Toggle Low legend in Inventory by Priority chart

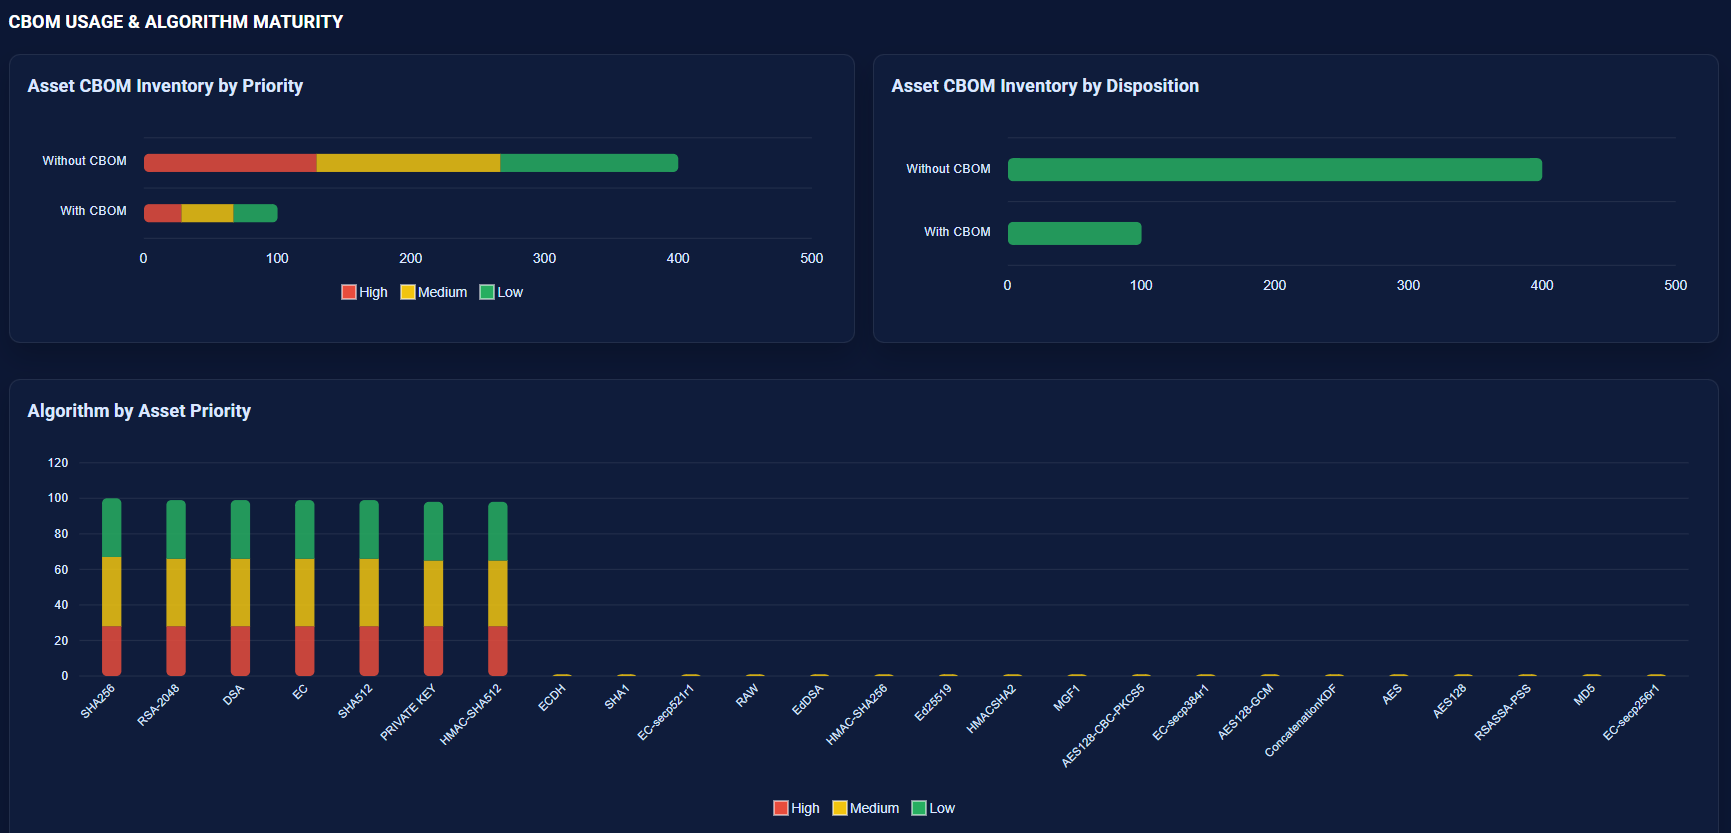point(501,292)
